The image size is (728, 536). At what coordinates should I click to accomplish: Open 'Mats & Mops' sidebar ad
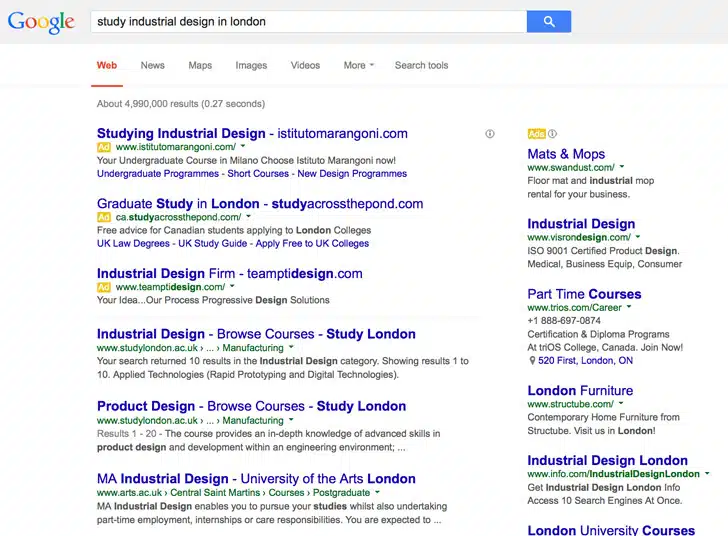coord(566,154)
